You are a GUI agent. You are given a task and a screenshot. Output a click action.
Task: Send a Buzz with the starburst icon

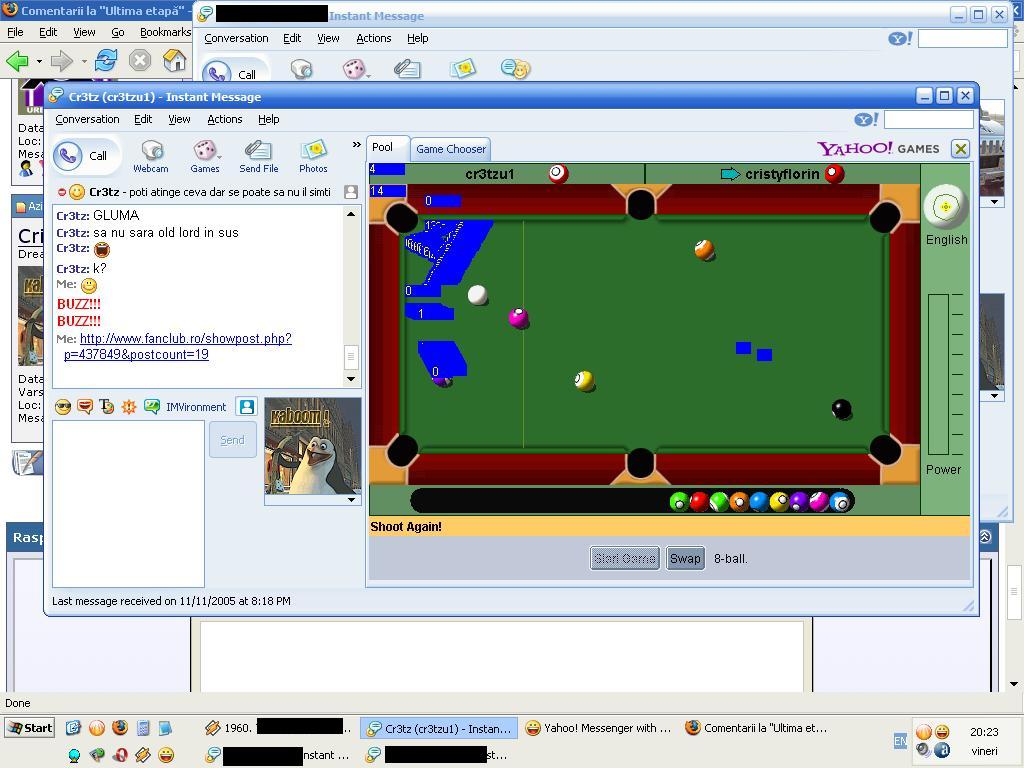coord(129,407)
